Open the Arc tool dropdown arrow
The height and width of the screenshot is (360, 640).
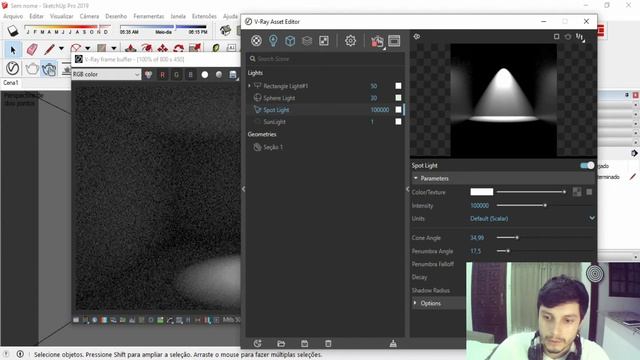tap(87, 49)
